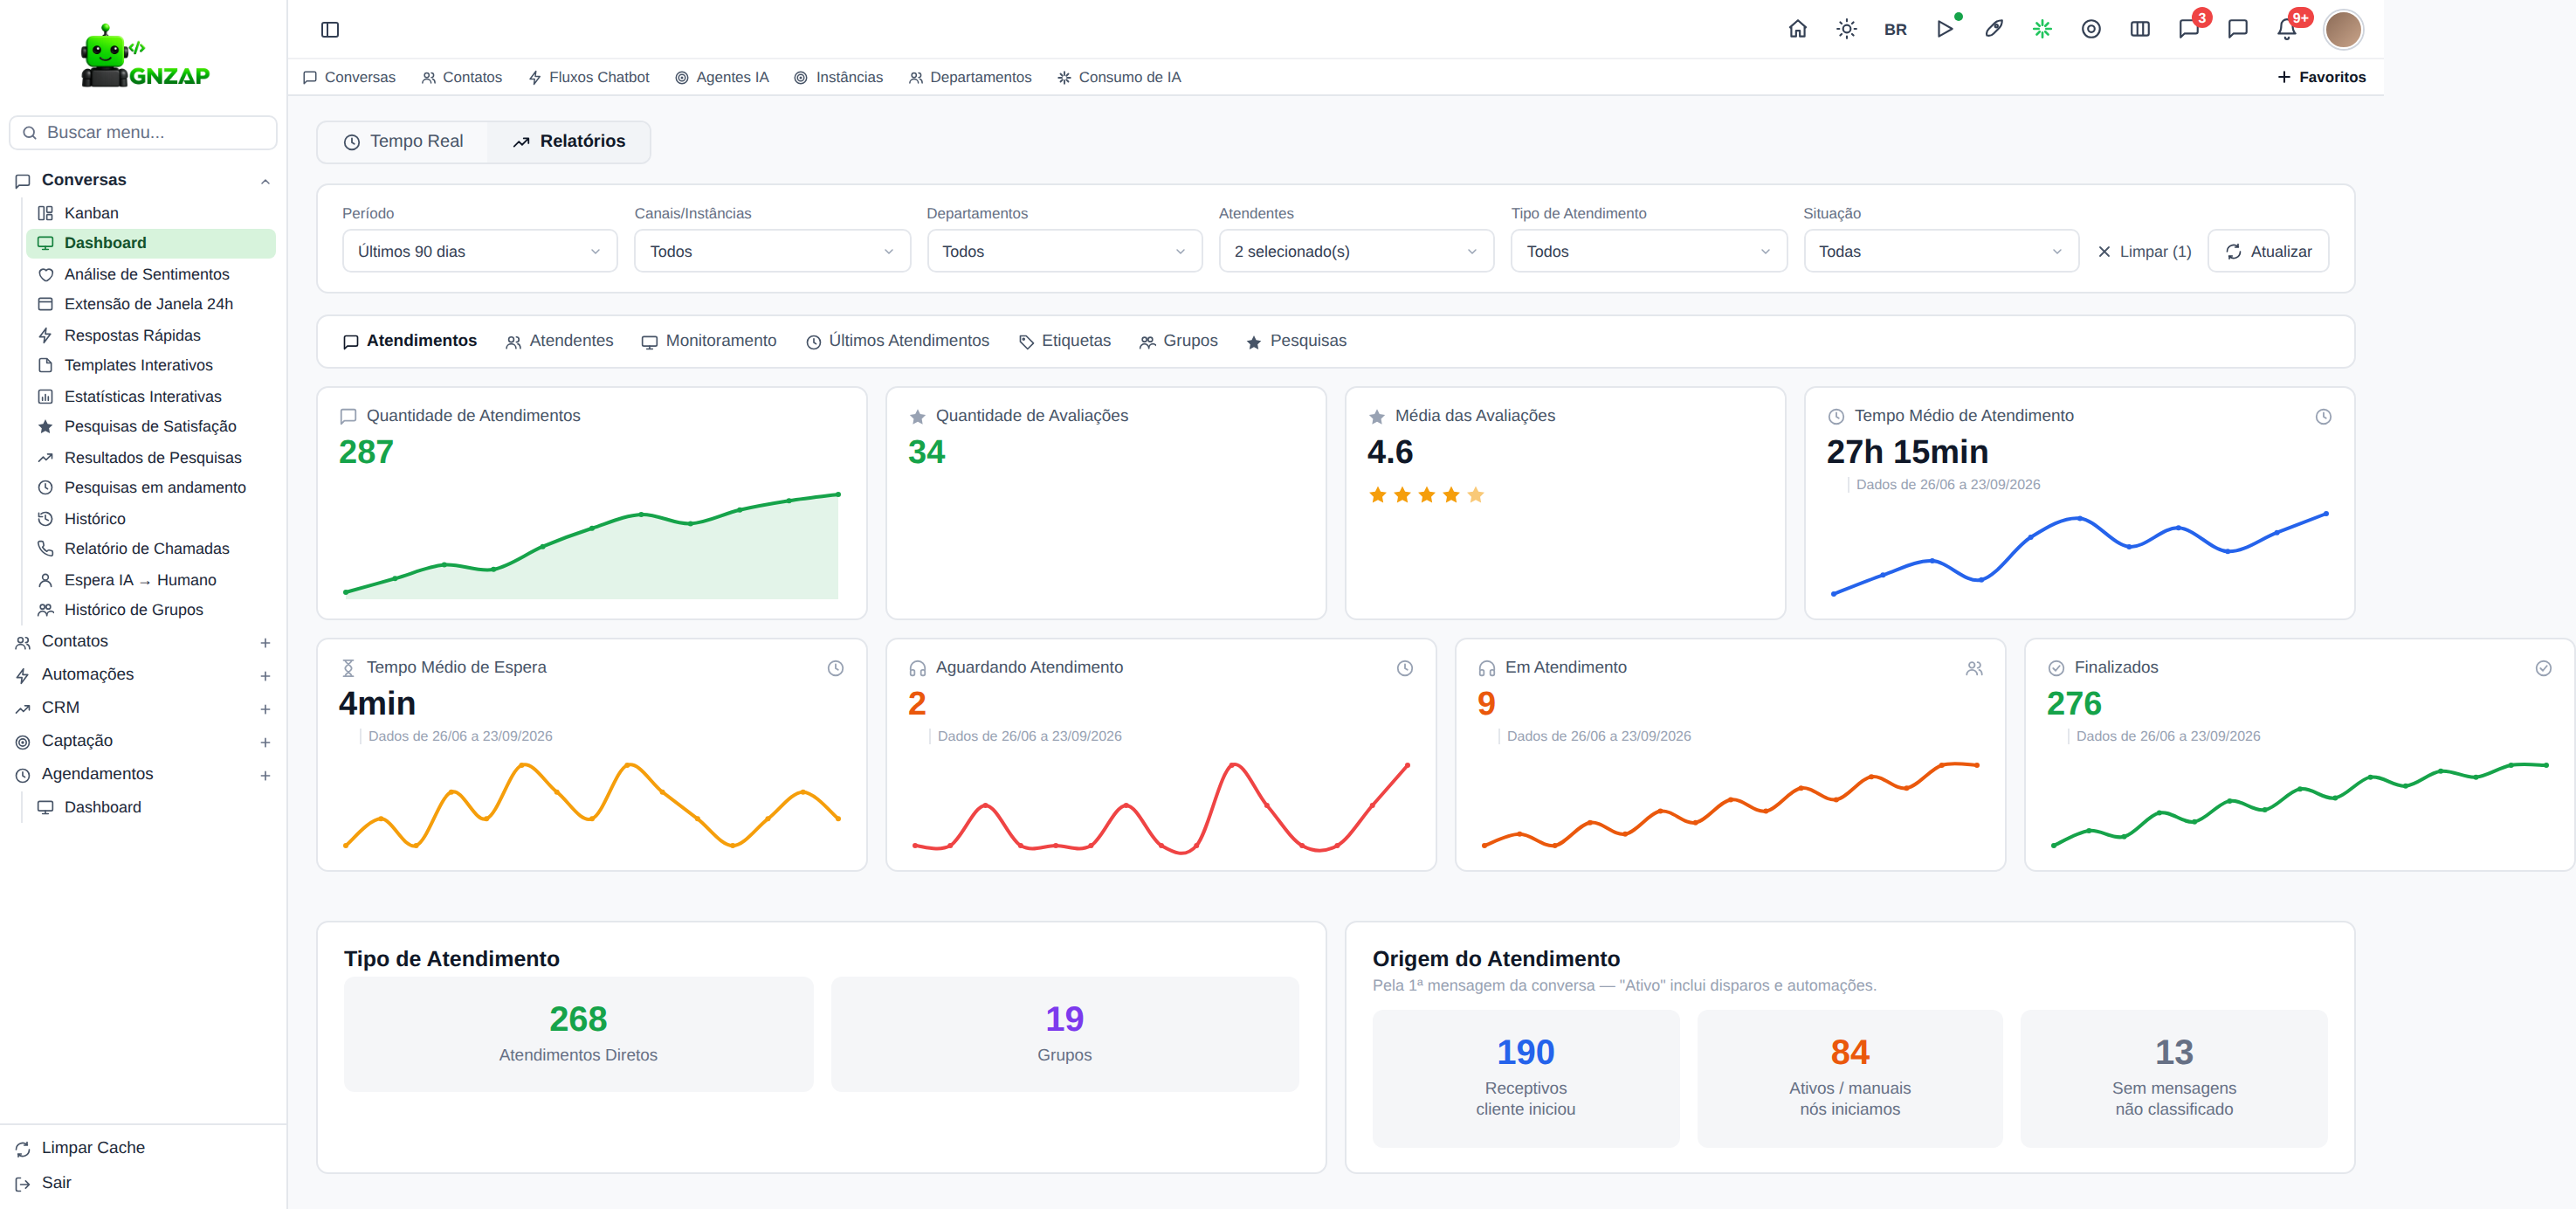Image resolution: width=2576 pixels, height=1209 pixels.
Task: Open the Situação dropdown Todas
Action: (x=1940, y=251)
